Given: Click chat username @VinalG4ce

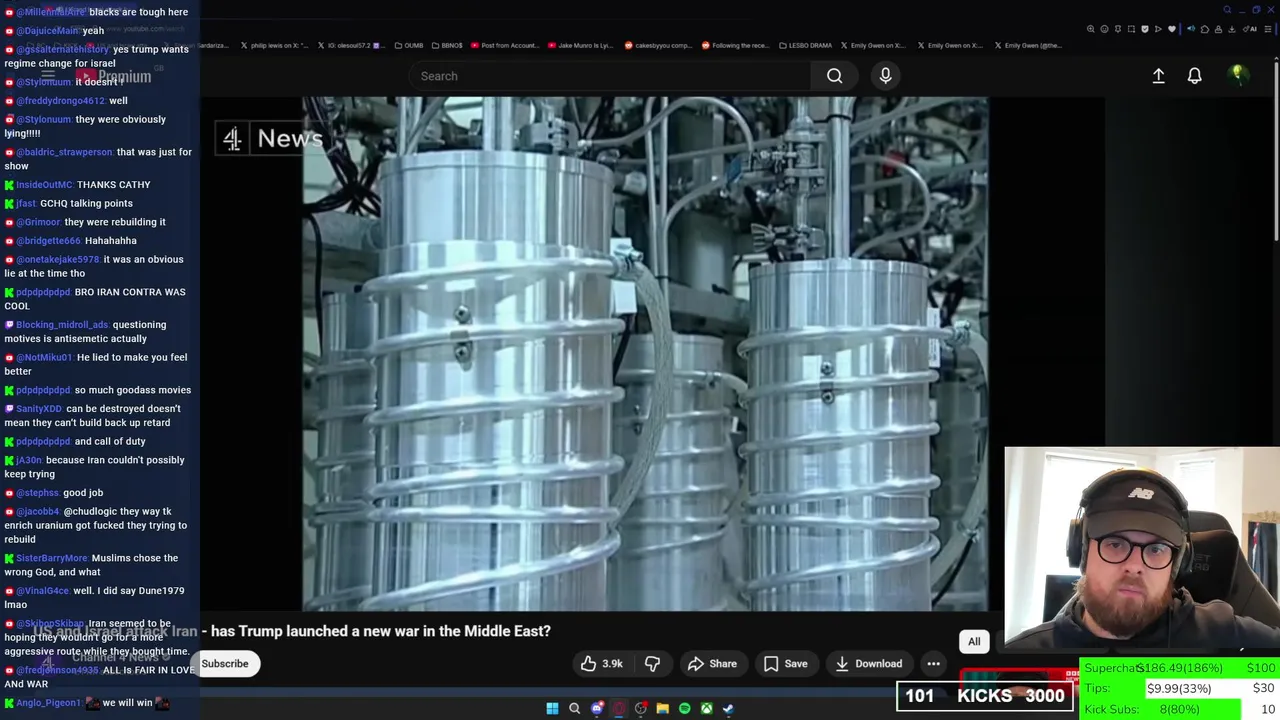Looking at the screenshot, I should tap(42, 591).
